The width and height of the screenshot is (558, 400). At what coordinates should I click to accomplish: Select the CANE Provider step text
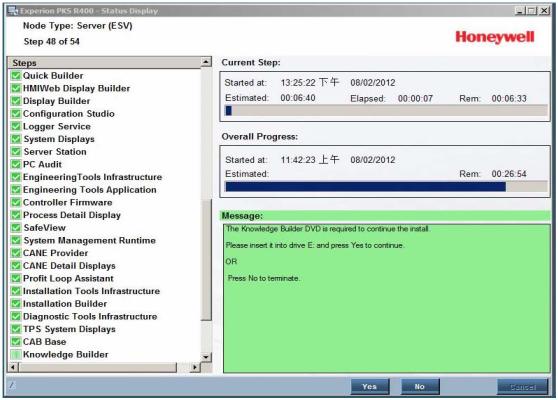tap(56, 253)
